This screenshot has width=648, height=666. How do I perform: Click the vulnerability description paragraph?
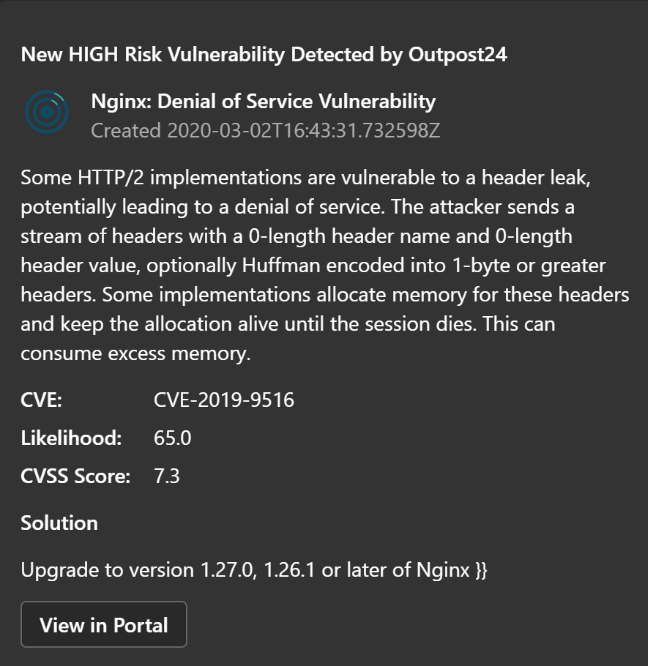click(x=324, y=266)
